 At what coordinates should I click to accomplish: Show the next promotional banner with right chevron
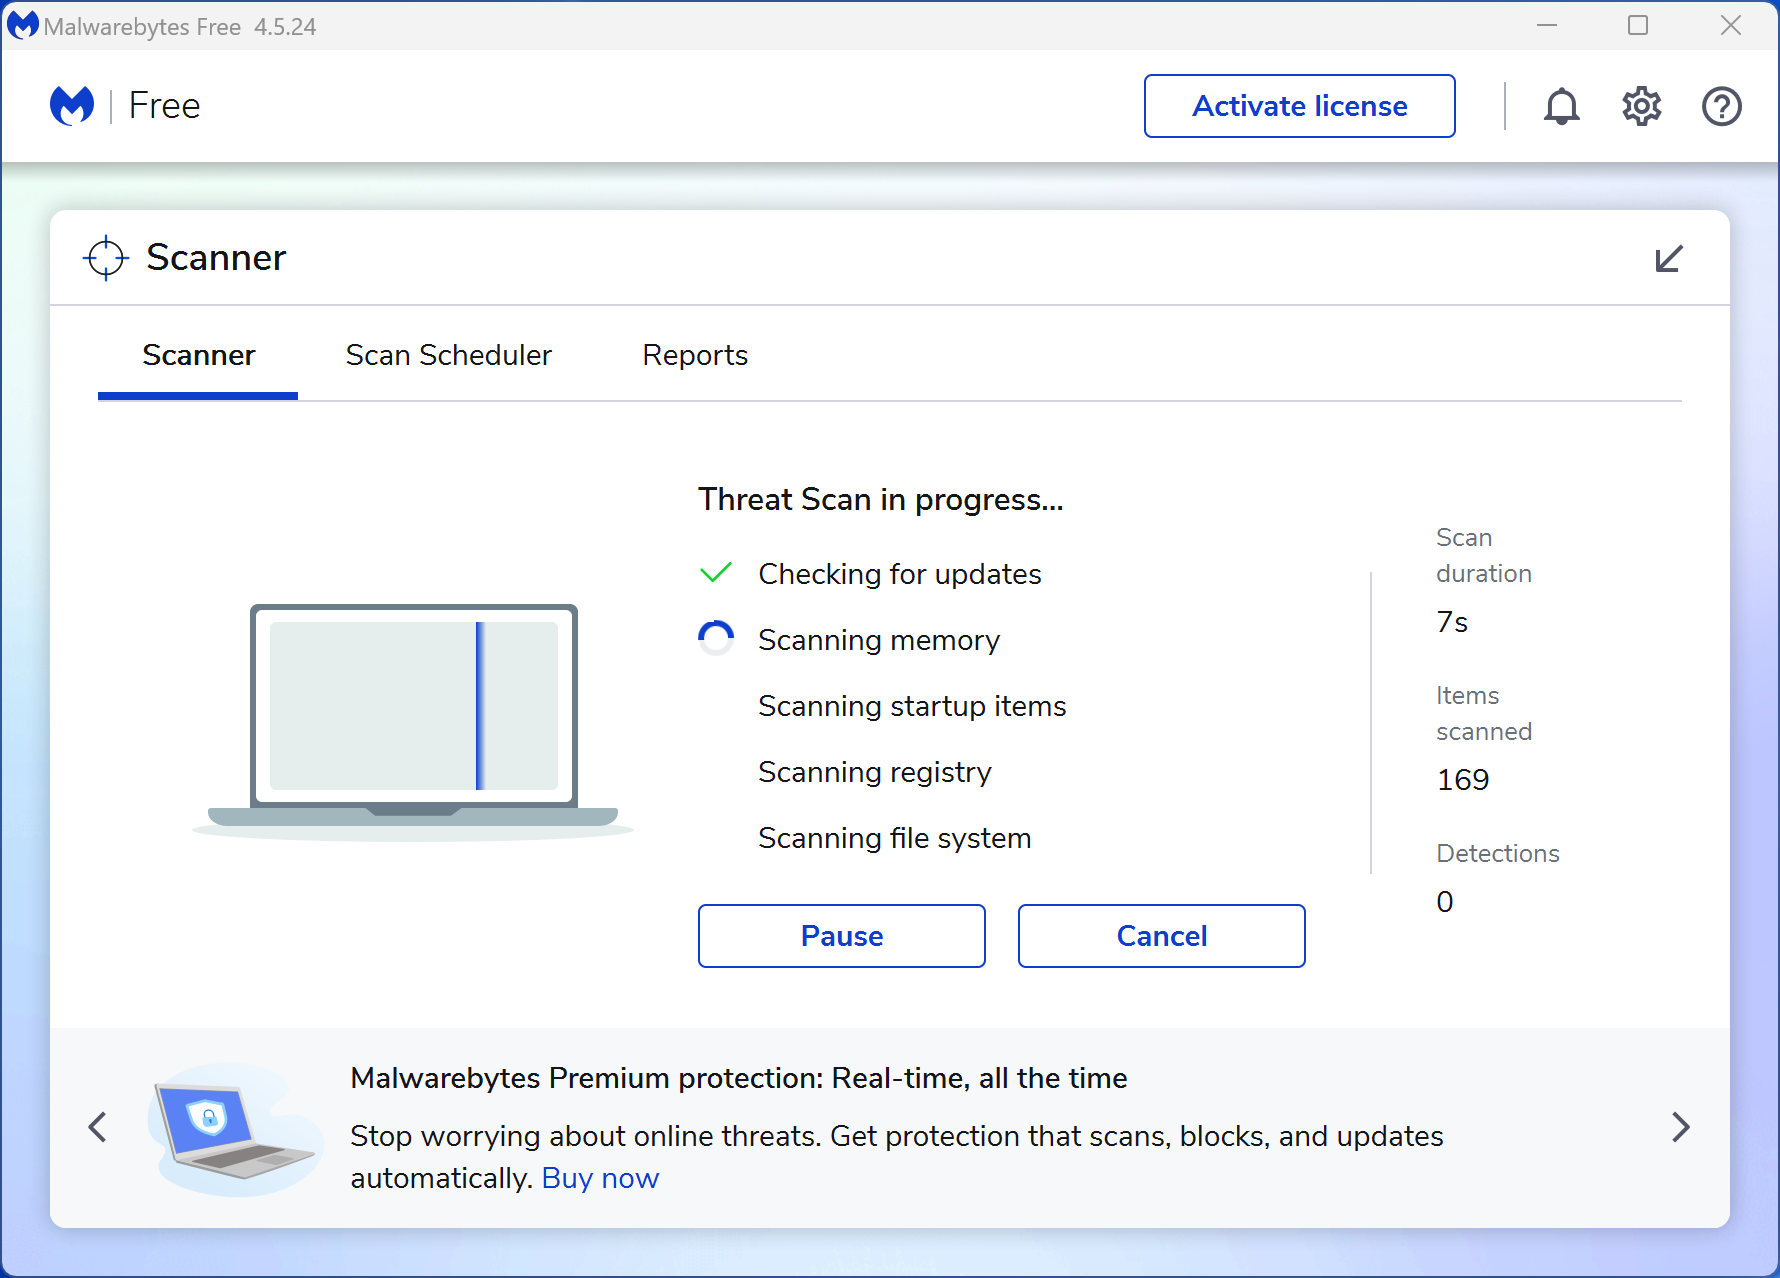coord(1680,1127)
